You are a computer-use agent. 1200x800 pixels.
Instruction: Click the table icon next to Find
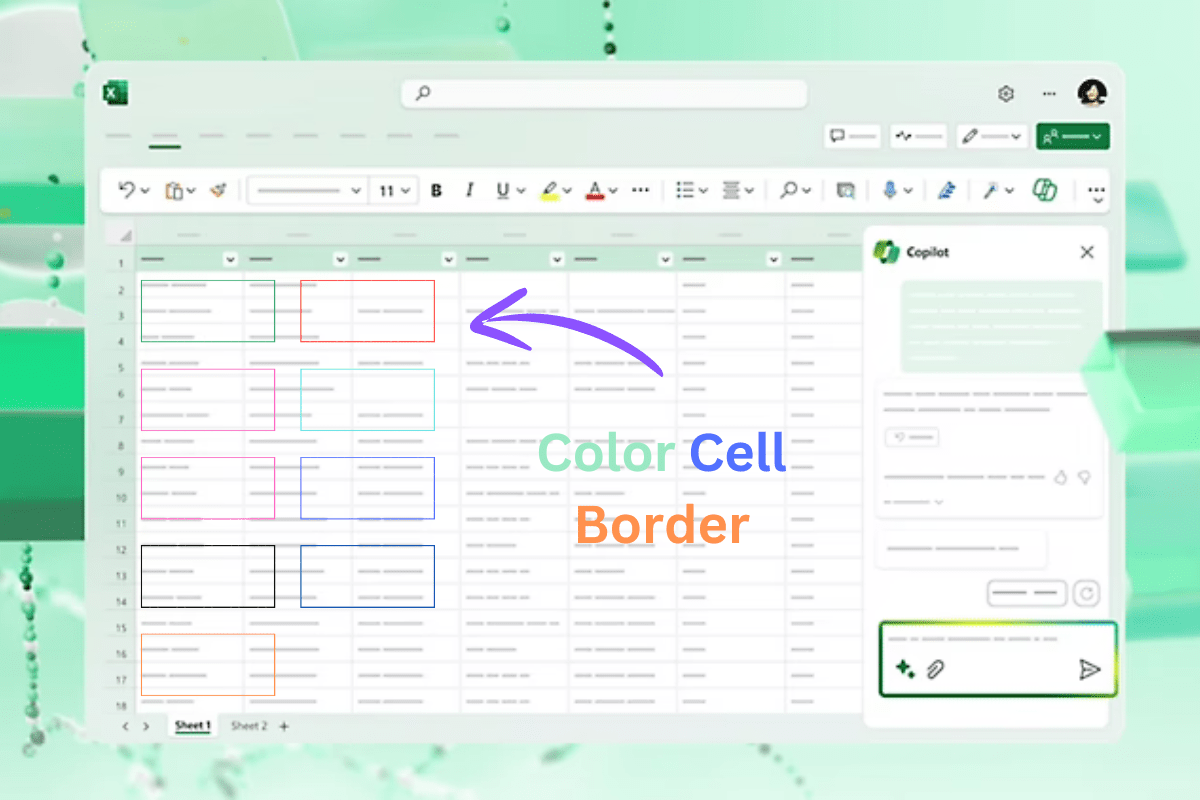point(846,190)
